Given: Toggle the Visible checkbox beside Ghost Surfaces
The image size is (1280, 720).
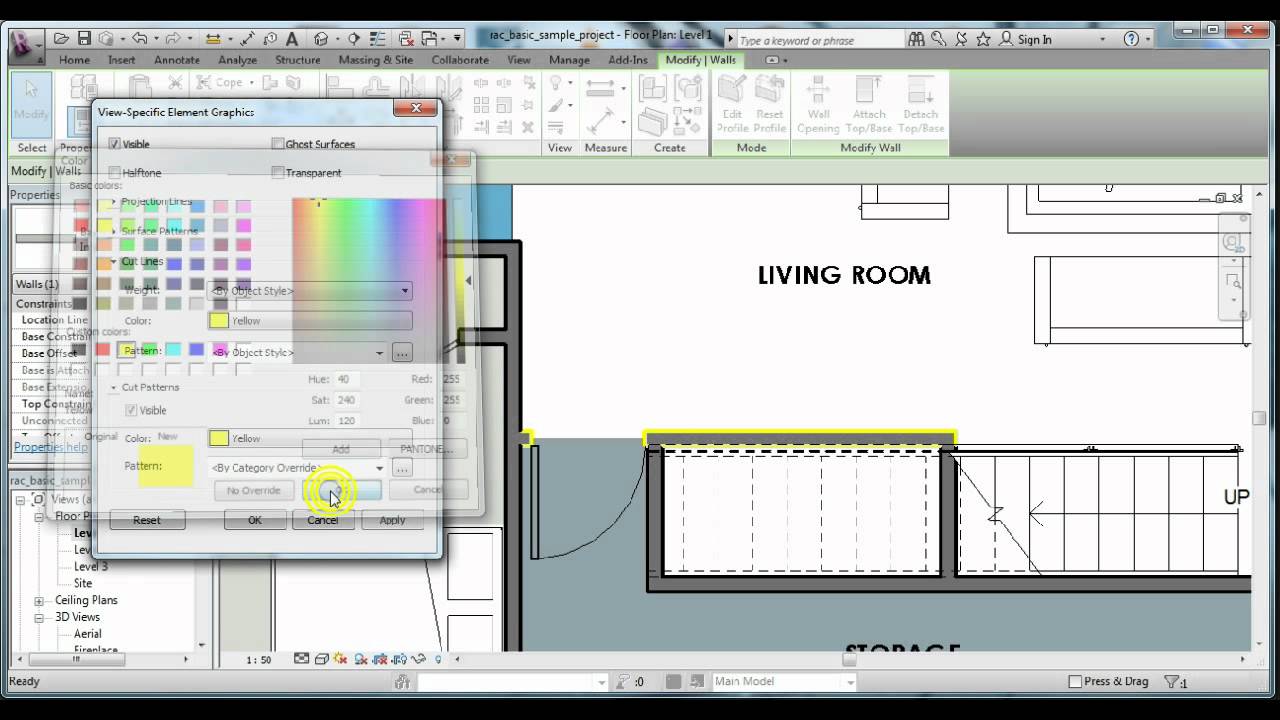Looking at the screenshot, I should (x=114, y=144).
